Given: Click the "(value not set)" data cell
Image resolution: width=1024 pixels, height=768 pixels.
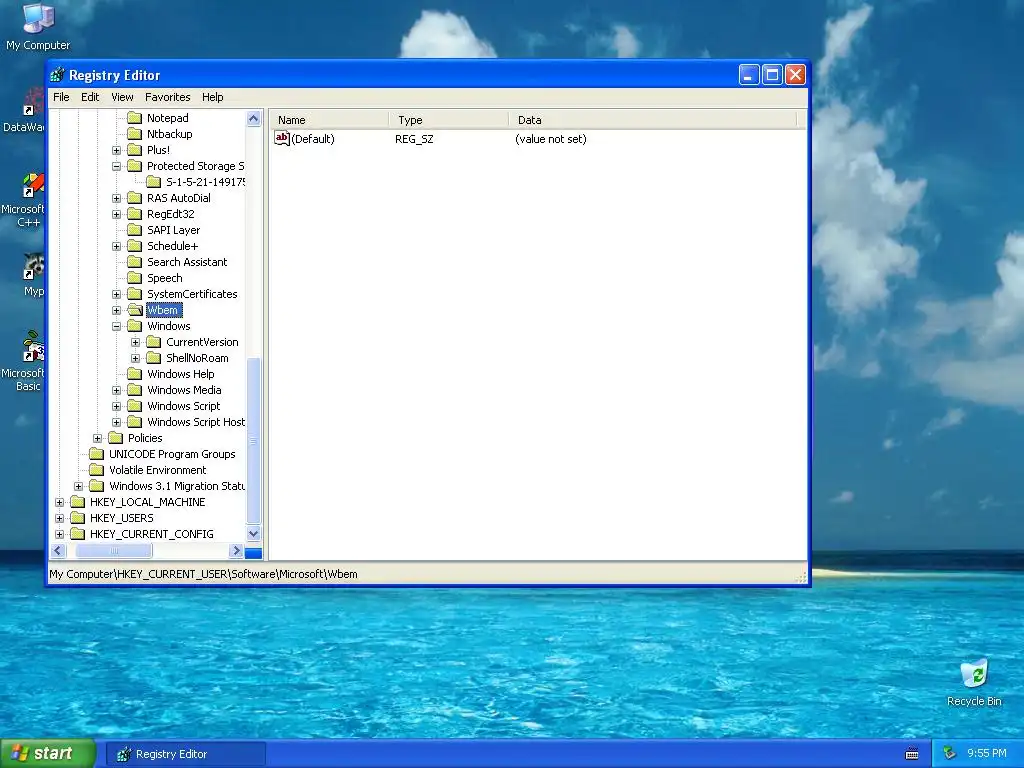Looking at the screenshot, I should [551, 139].
